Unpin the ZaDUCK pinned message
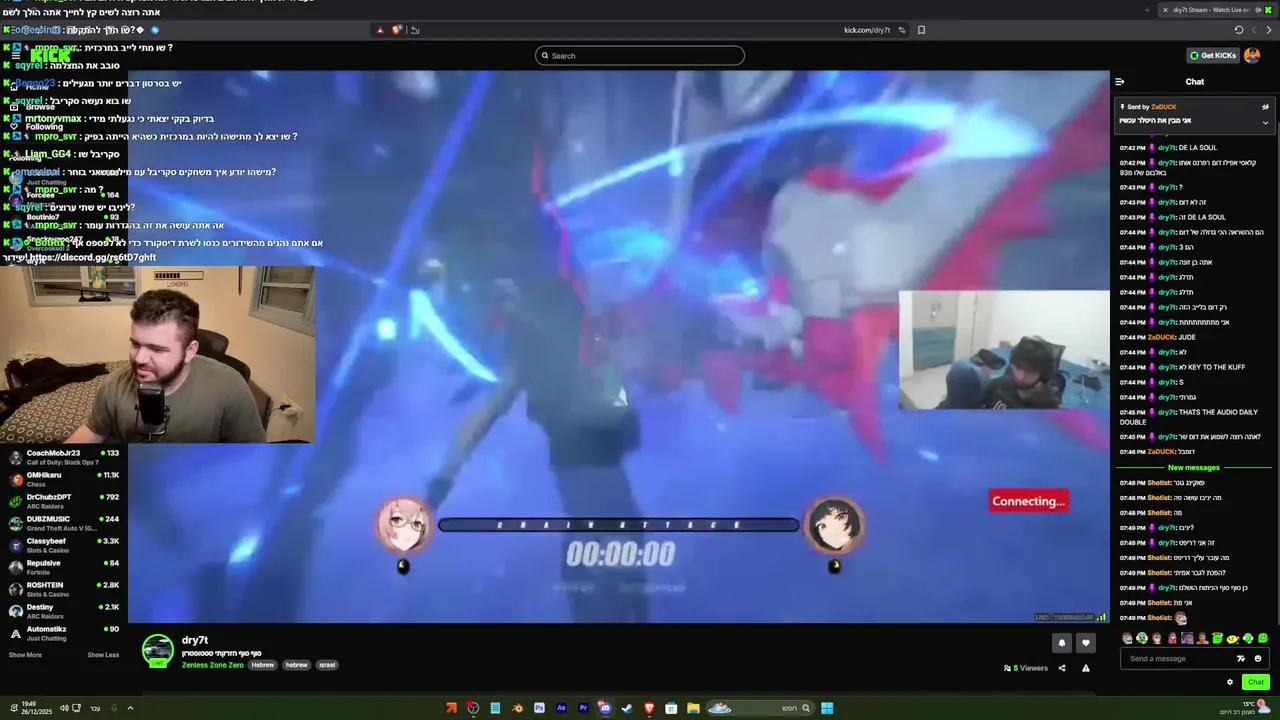 1265,107
